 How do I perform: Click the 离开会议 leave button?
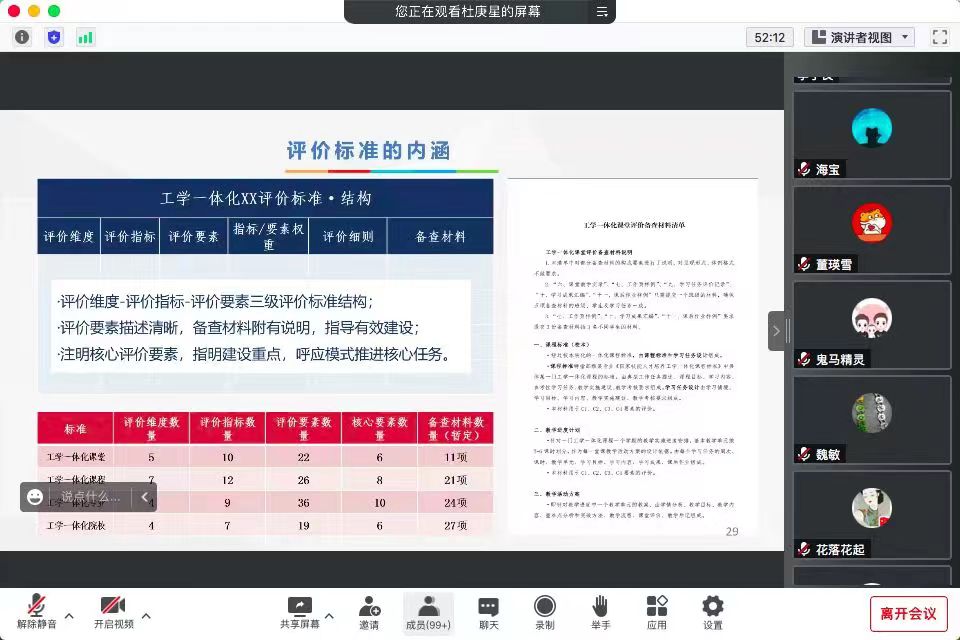tap(908, 613)
